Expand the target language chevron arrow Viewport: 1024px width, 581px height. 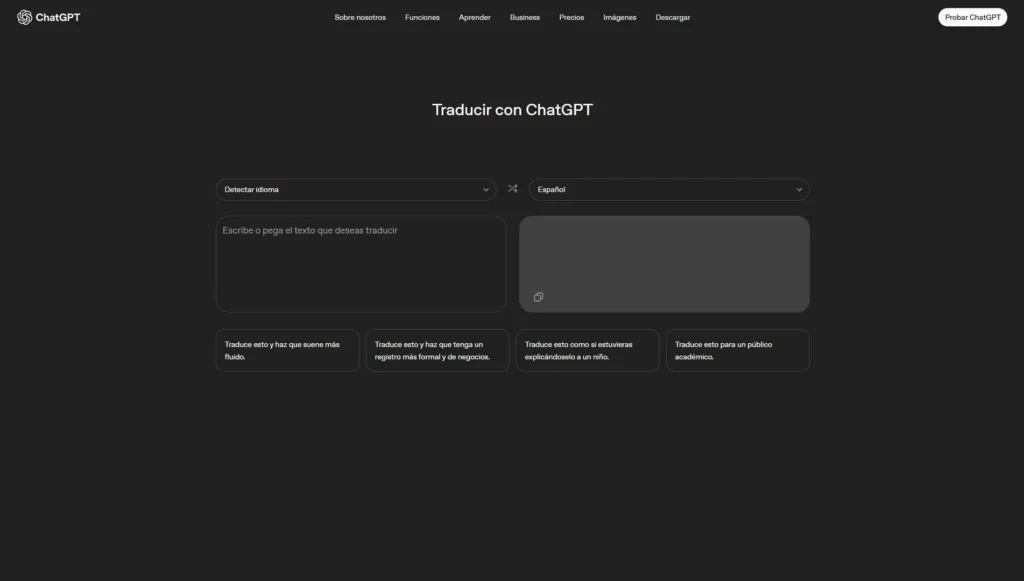pyautogui.click(x=798, y=189)
